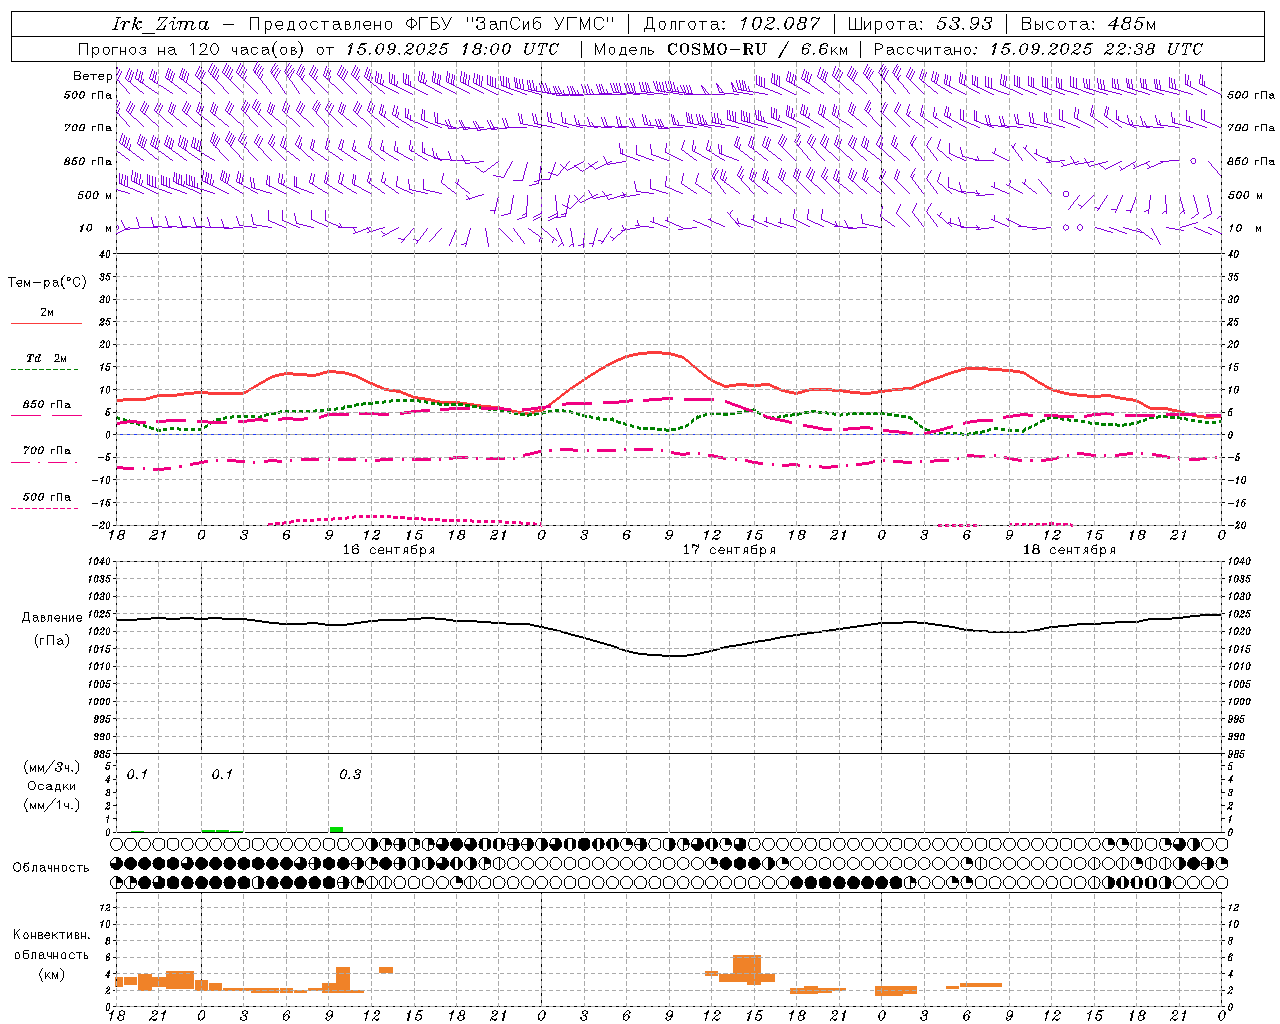Click the forecast start '15.09.2025 18:00 UTC'
This screenshot has width=1280, height=1024.
coord(451,49)
